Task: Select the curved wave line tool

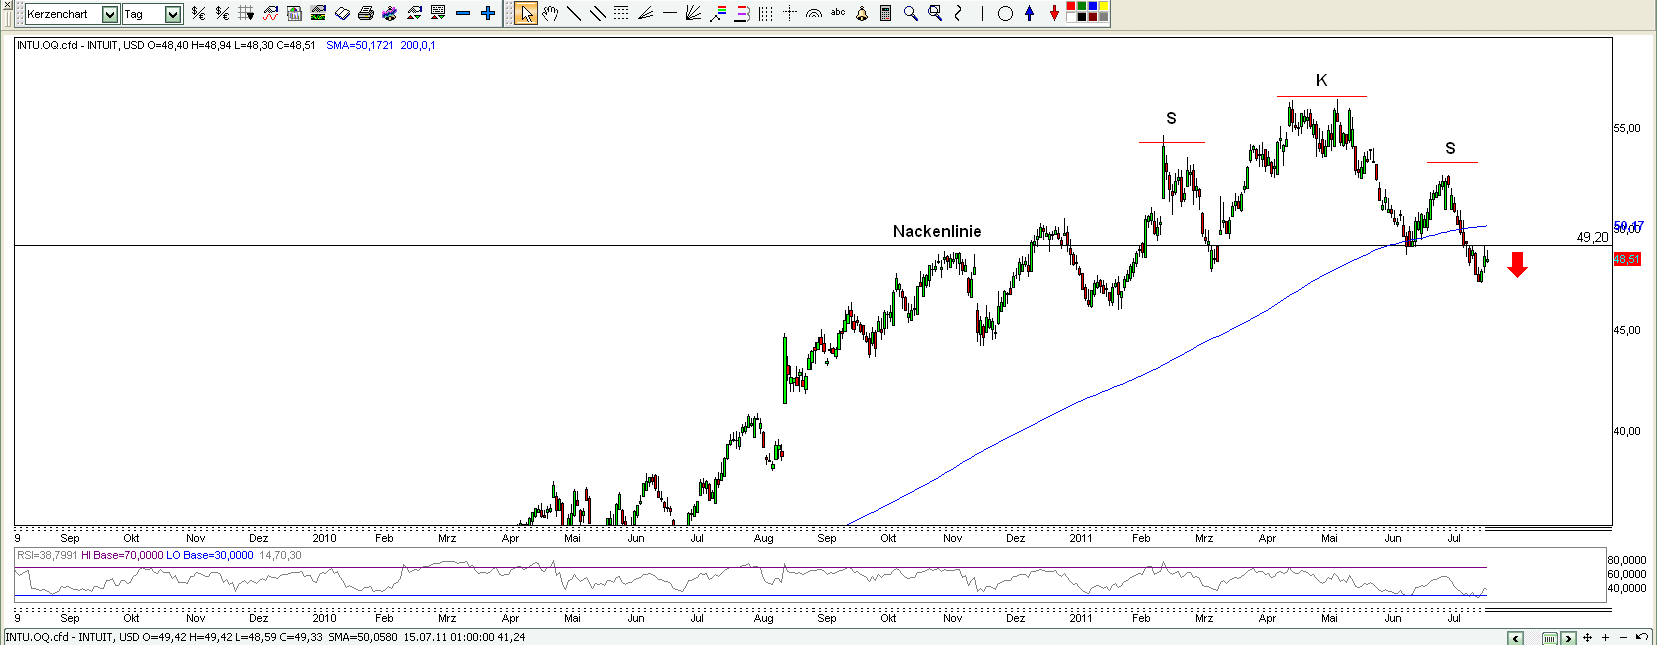Action: click(x=957, y=14)
